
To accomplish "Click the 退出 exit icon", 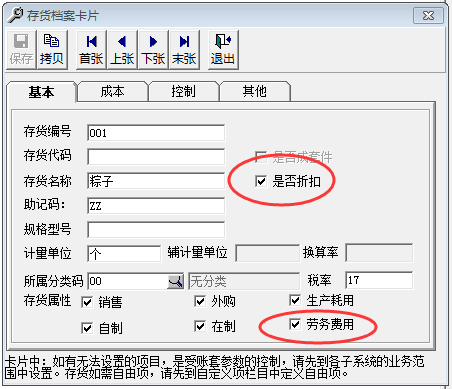I will 223,50.
